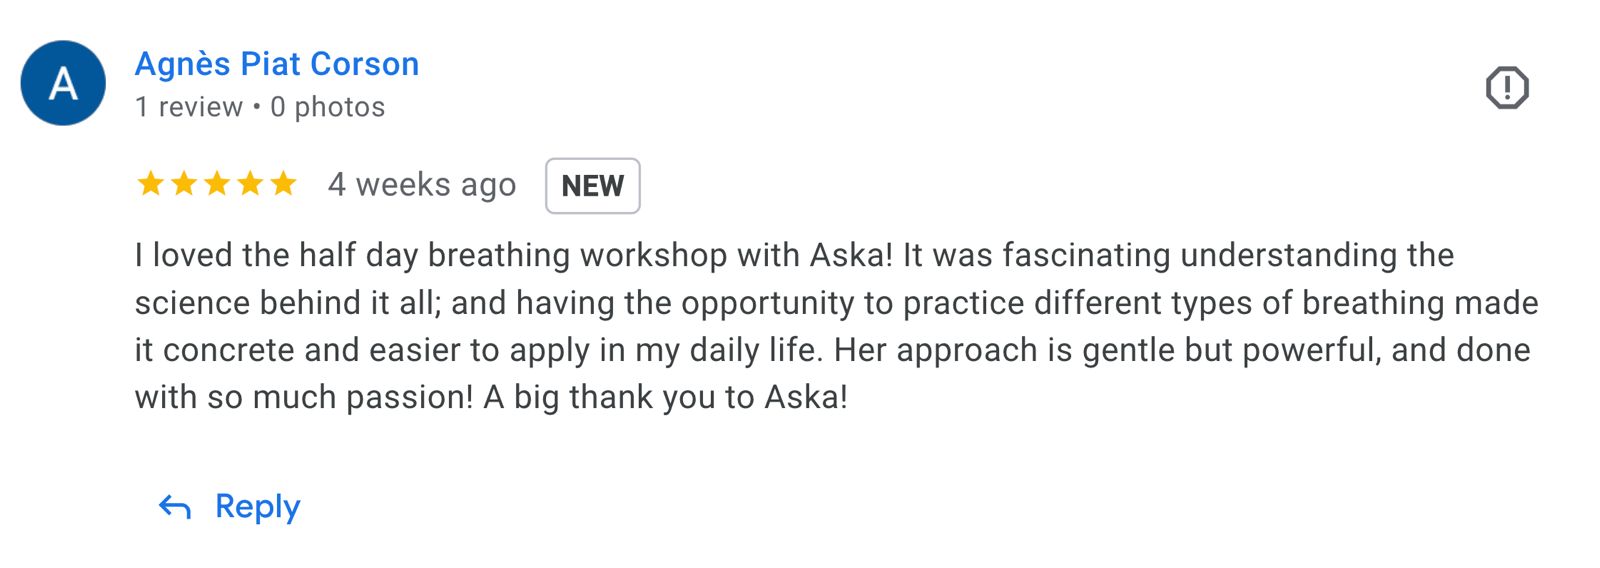The image size is (1600, 568).
Task: Click the second yellow rating star
Action: 184,184
